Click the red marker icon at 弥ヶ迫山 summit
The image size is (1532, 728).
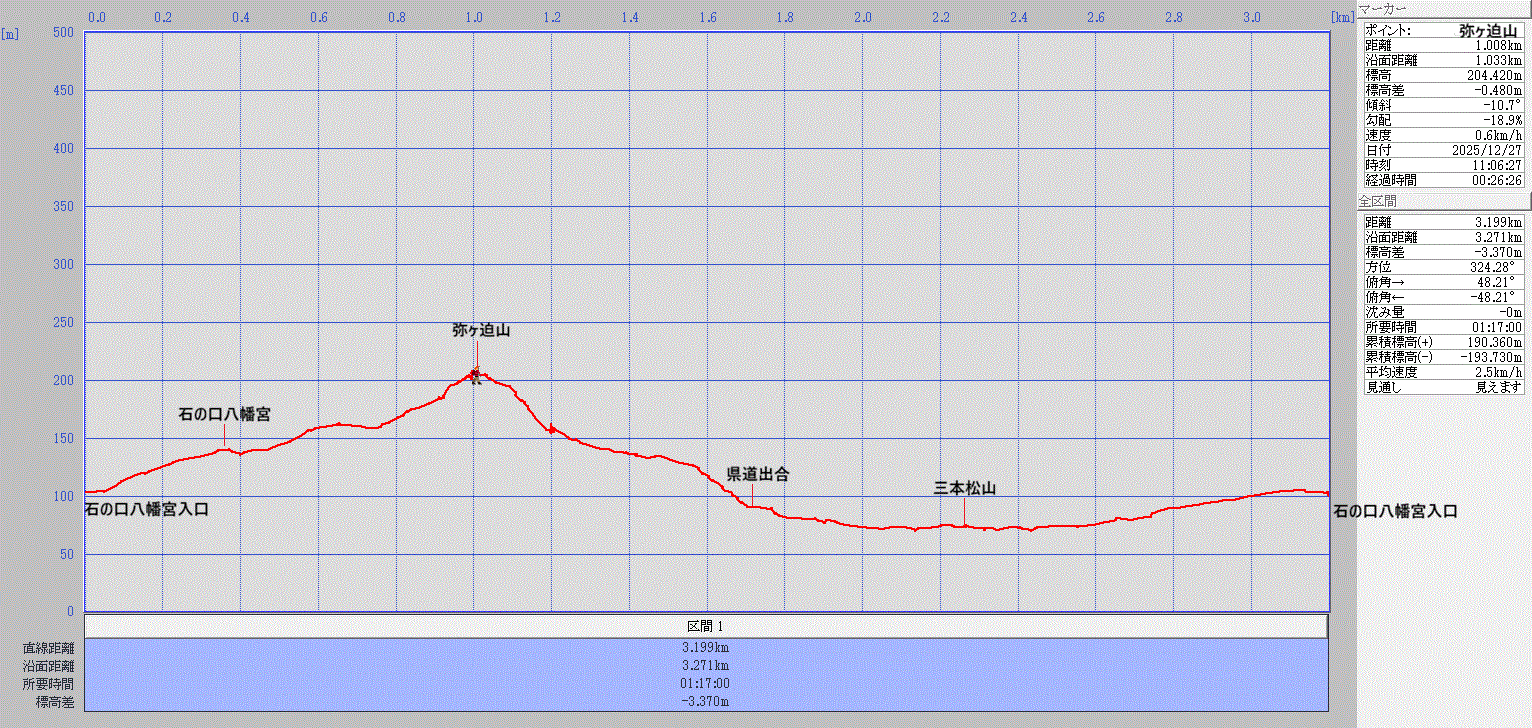click(x=475, y=376)
